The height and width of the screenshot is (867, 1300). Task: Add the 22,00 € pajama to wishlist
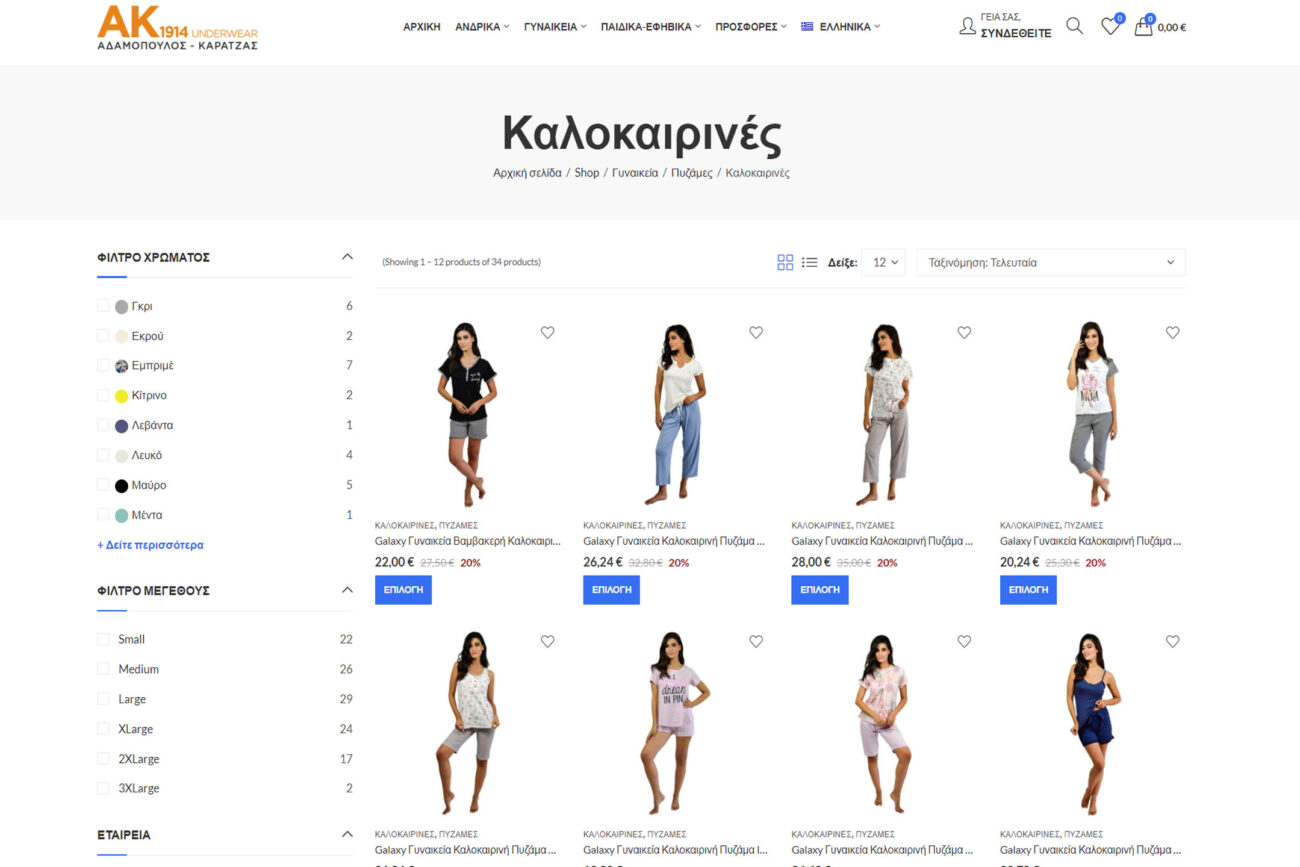point(547,333)
